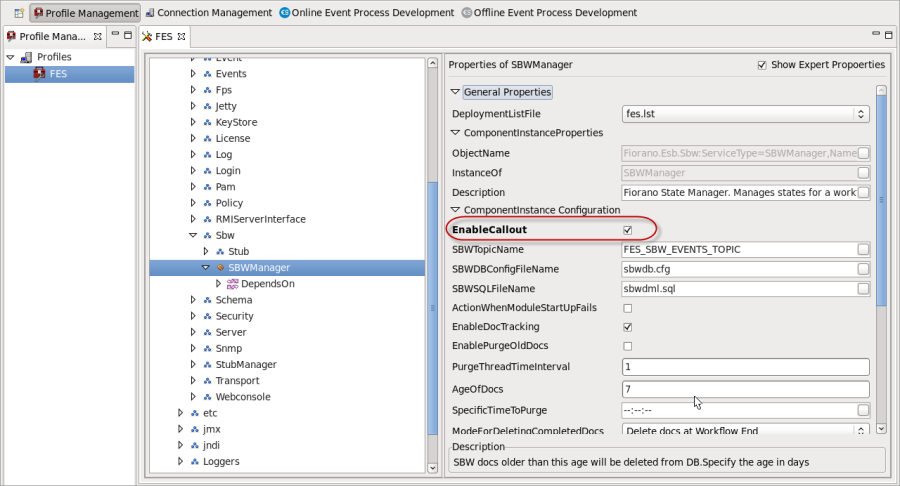The width and height of the screenshot is (900, 486).
Task: Click the KeyStore node icon
Action: 207,122
